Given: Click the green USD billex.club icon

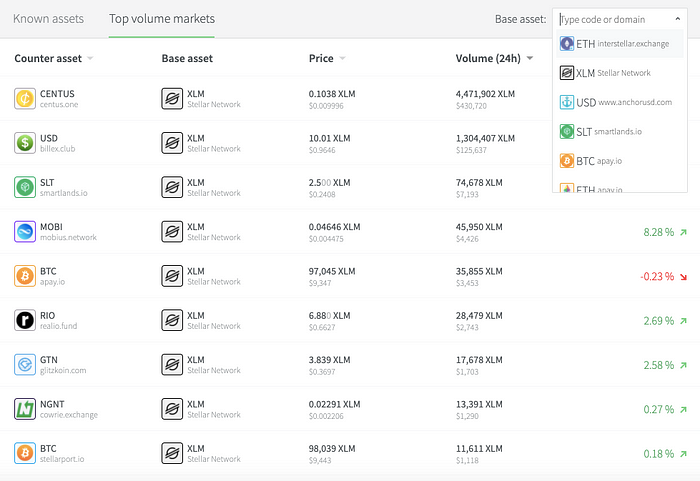Looking at the screenshot, I should (25, 143).
